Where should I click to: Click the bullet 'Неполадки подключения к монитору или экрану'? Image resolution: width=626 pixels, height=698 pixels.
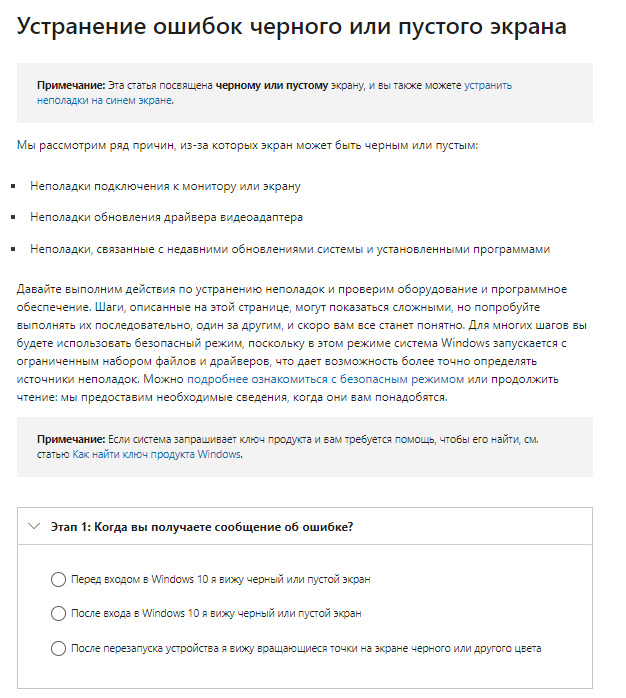point(165,186)
